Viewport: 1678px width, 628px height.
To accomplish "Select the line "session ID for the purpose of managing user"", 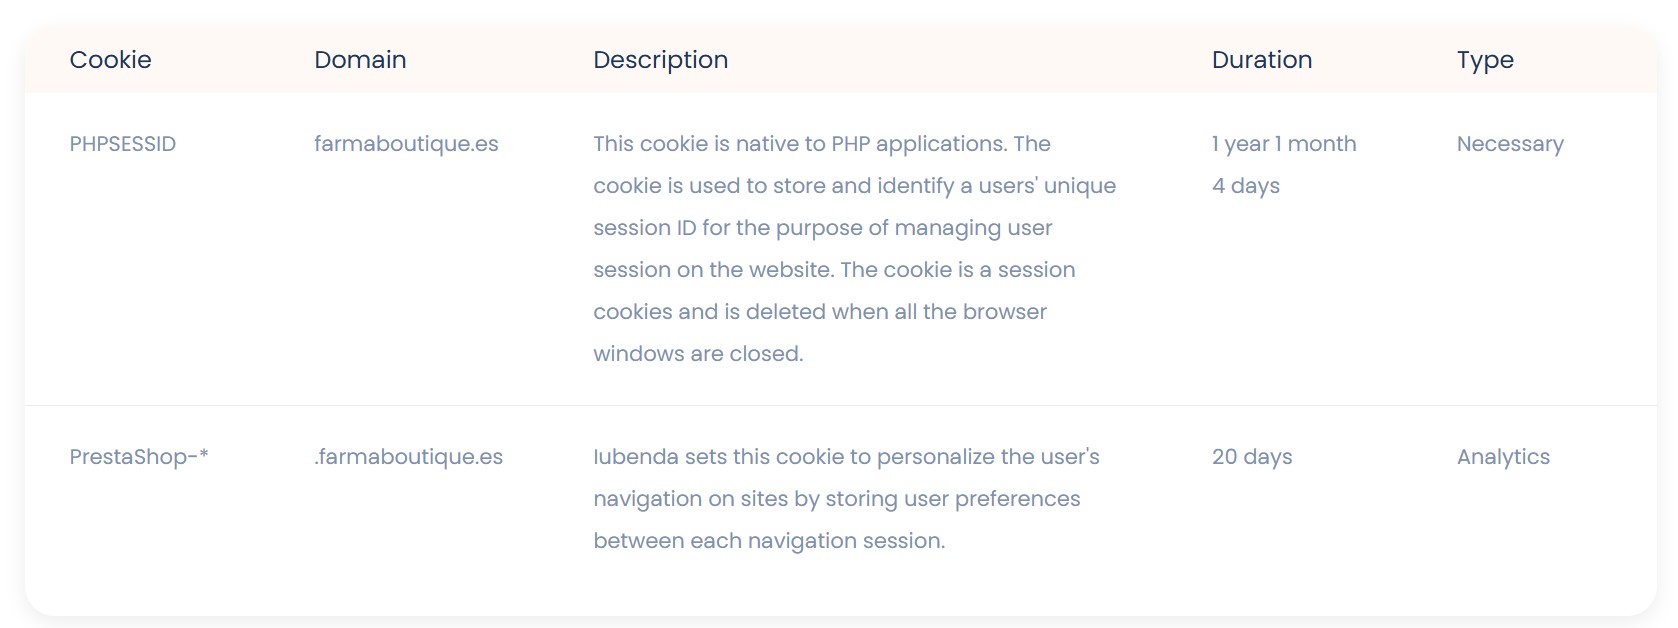I will [822, 228].
